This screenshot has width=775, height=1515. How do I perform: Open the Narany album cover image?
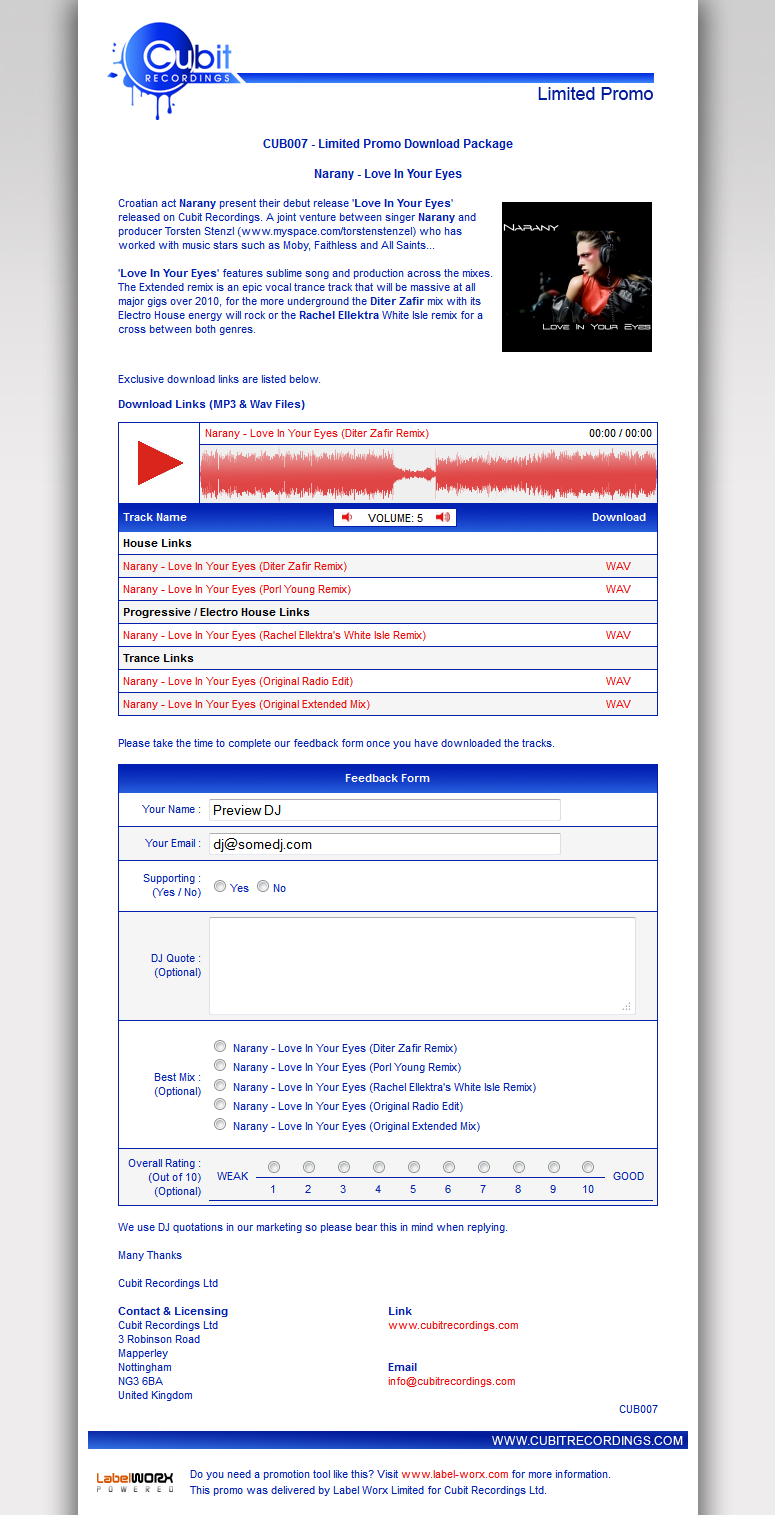[x=577, y=277]
